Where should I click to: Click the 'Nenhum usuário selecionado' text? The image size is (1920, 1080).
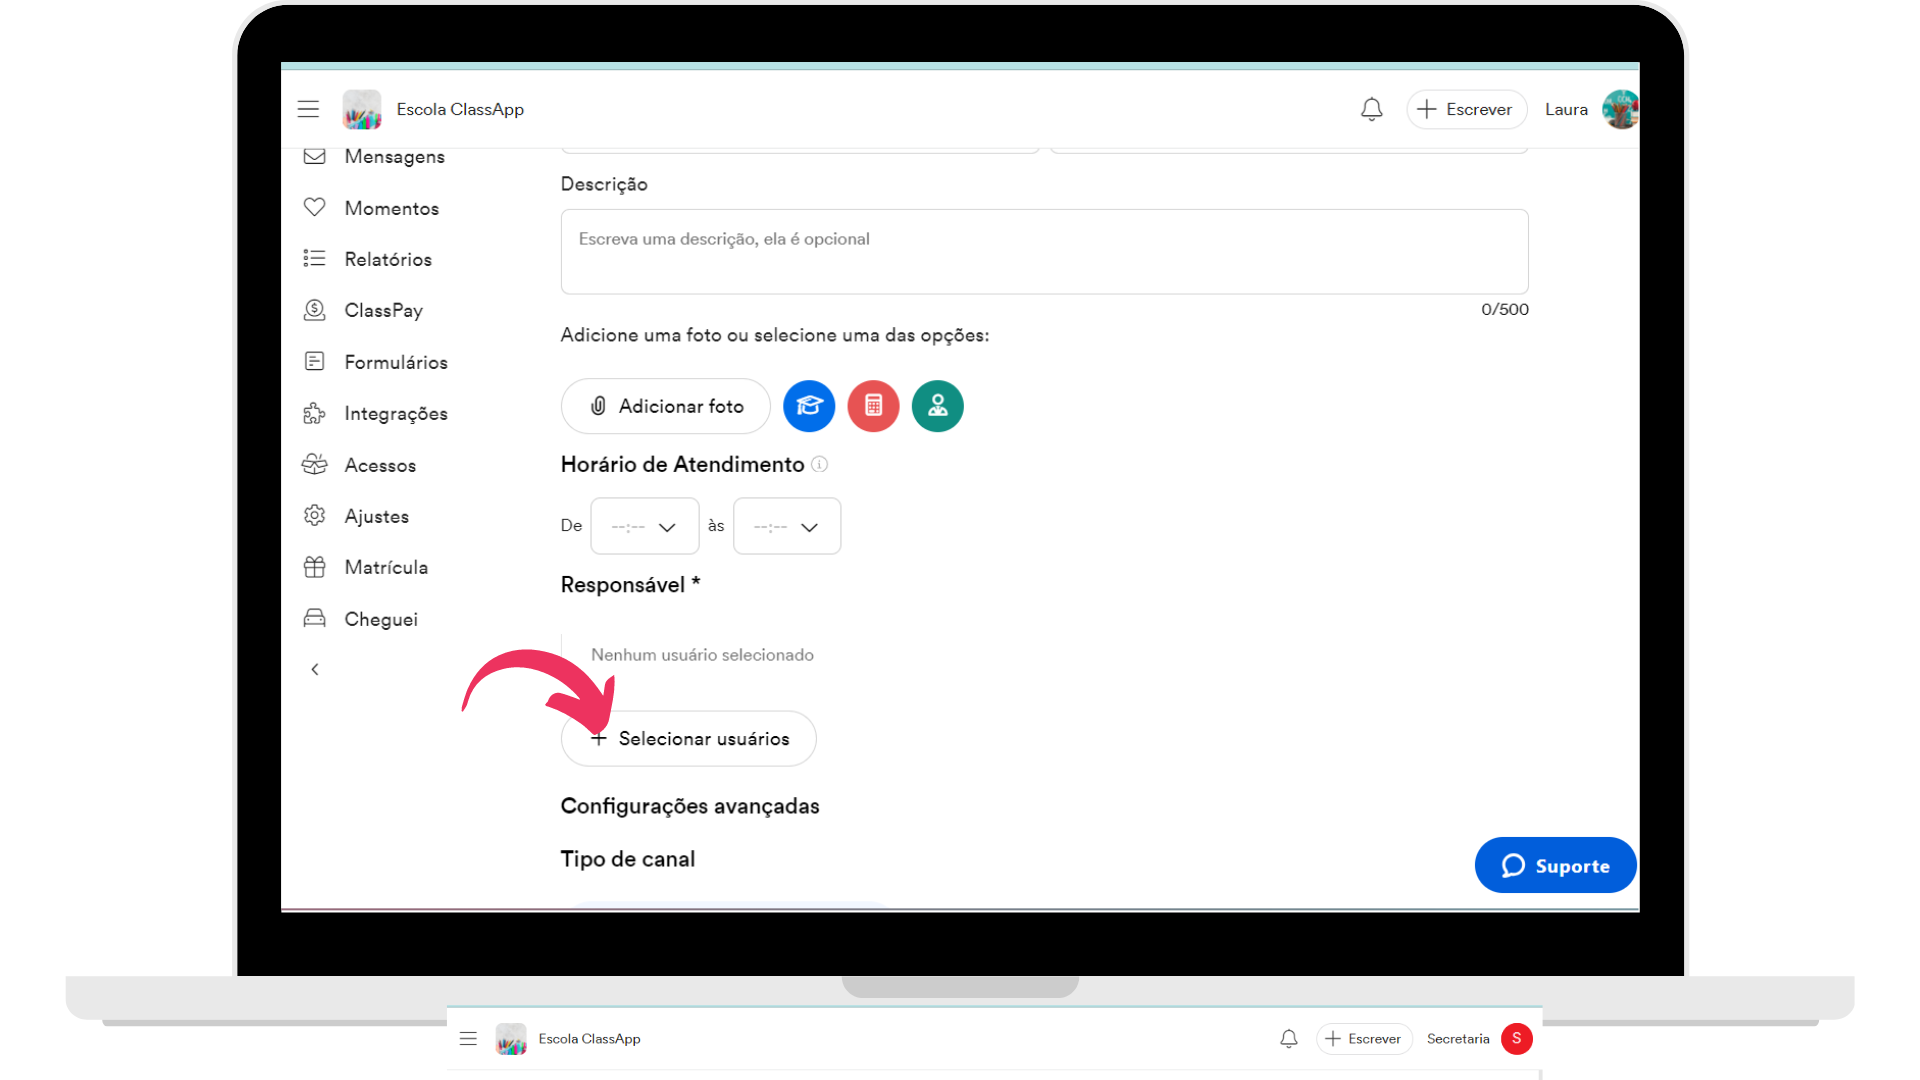click(702, 655)
